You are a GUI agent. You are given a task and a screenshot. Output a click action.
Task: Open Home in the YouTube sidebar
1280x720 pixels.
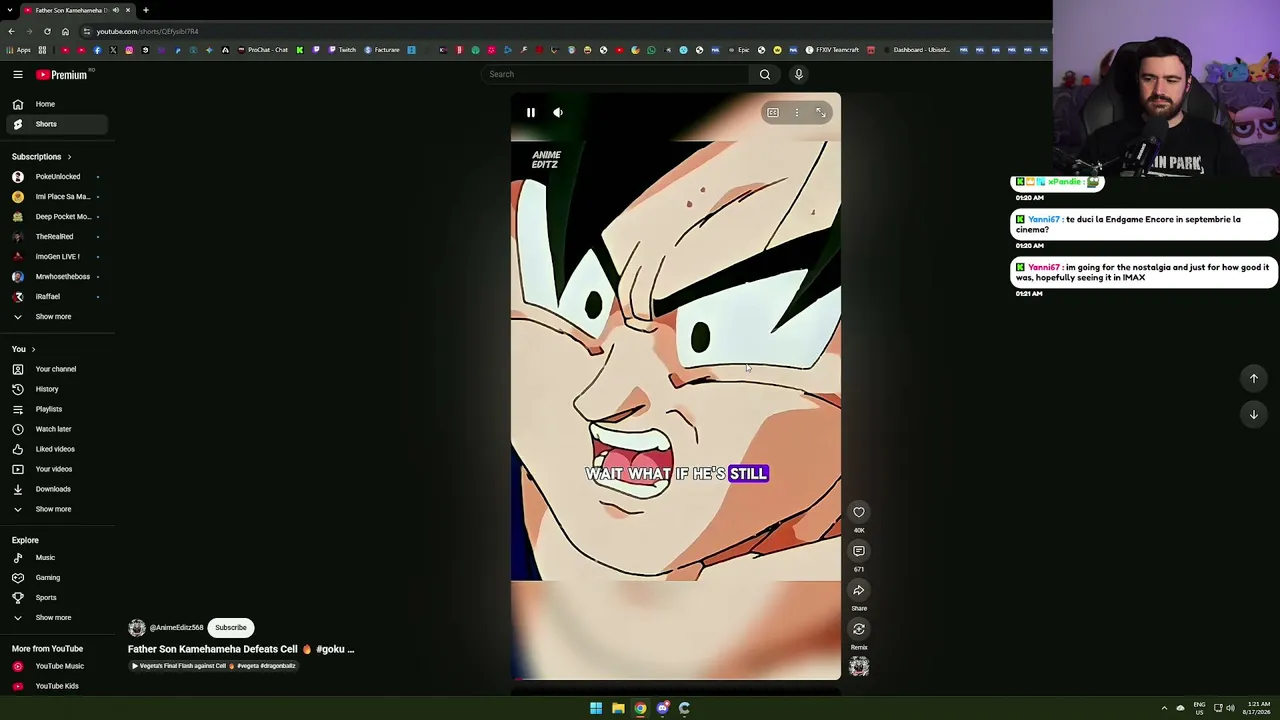coord(56,104)
